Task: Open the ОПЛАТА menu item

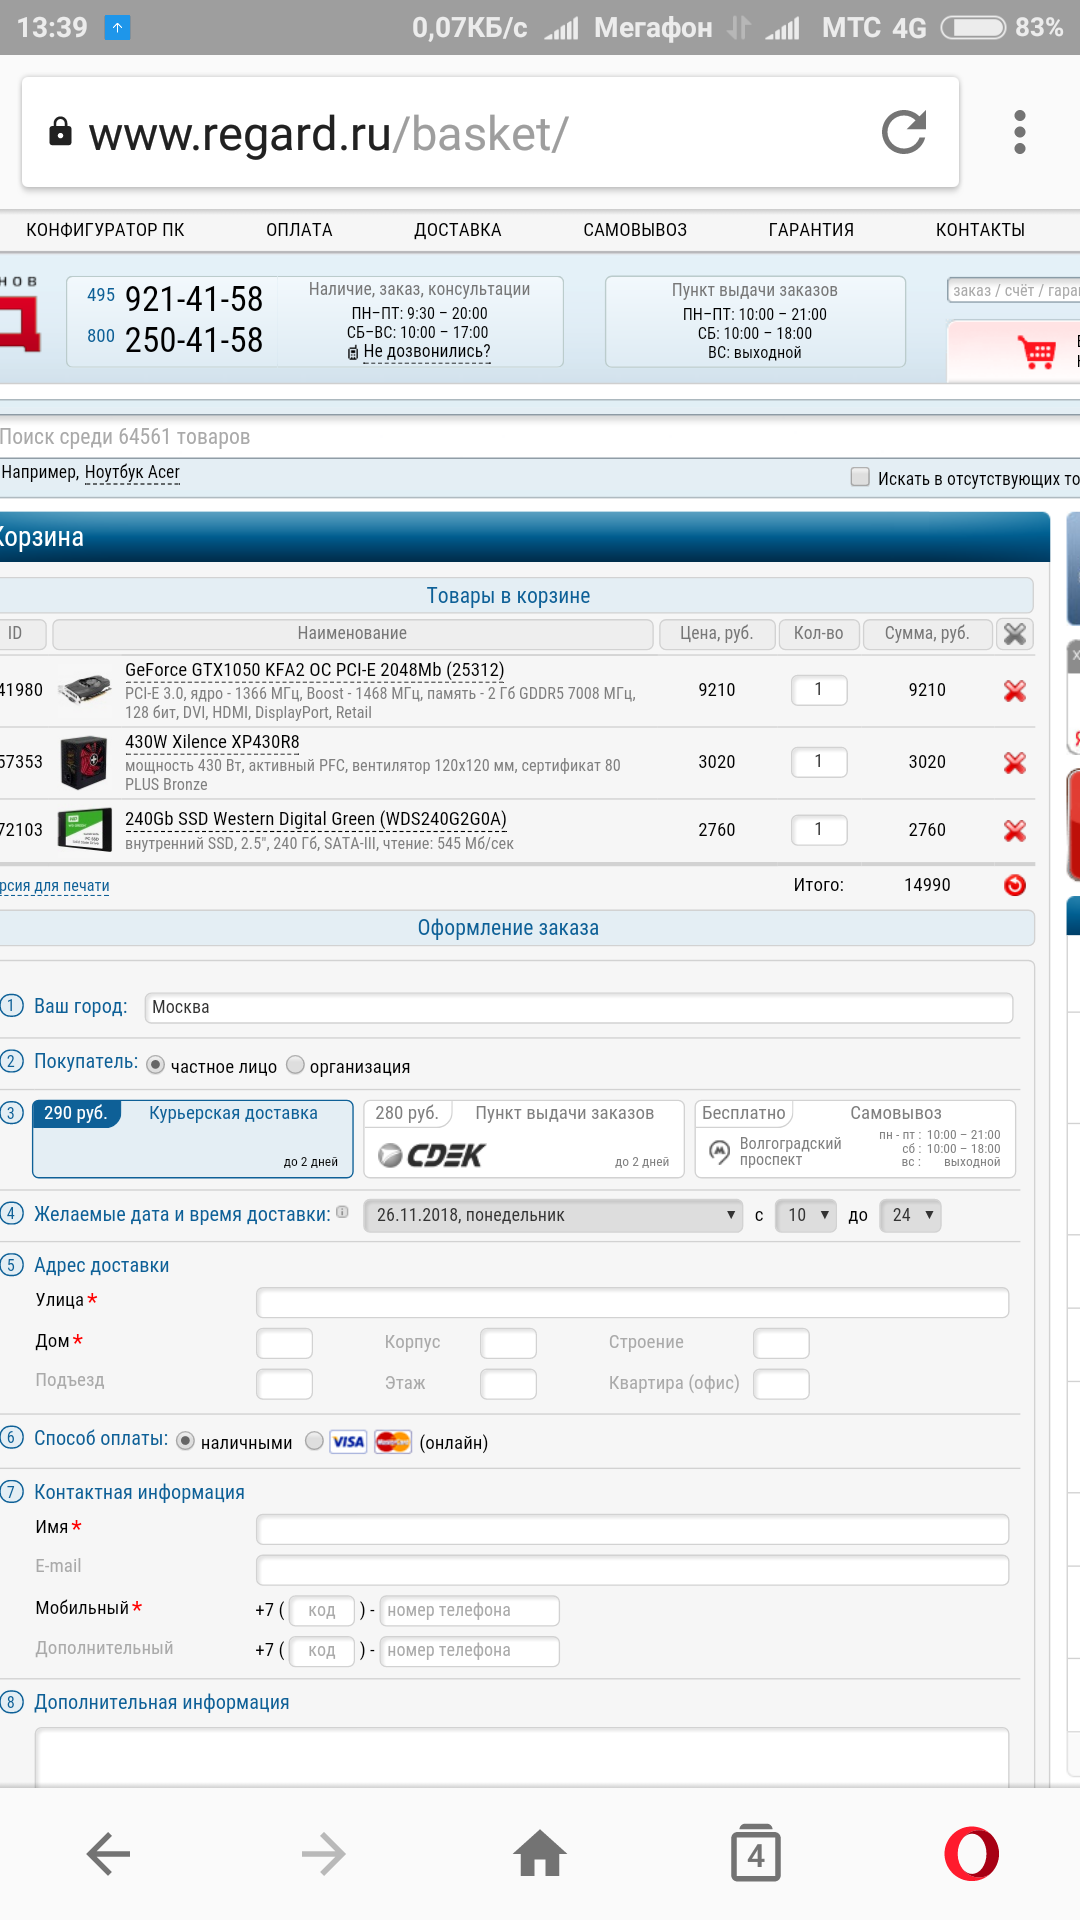Action: (x=299, y=230)
